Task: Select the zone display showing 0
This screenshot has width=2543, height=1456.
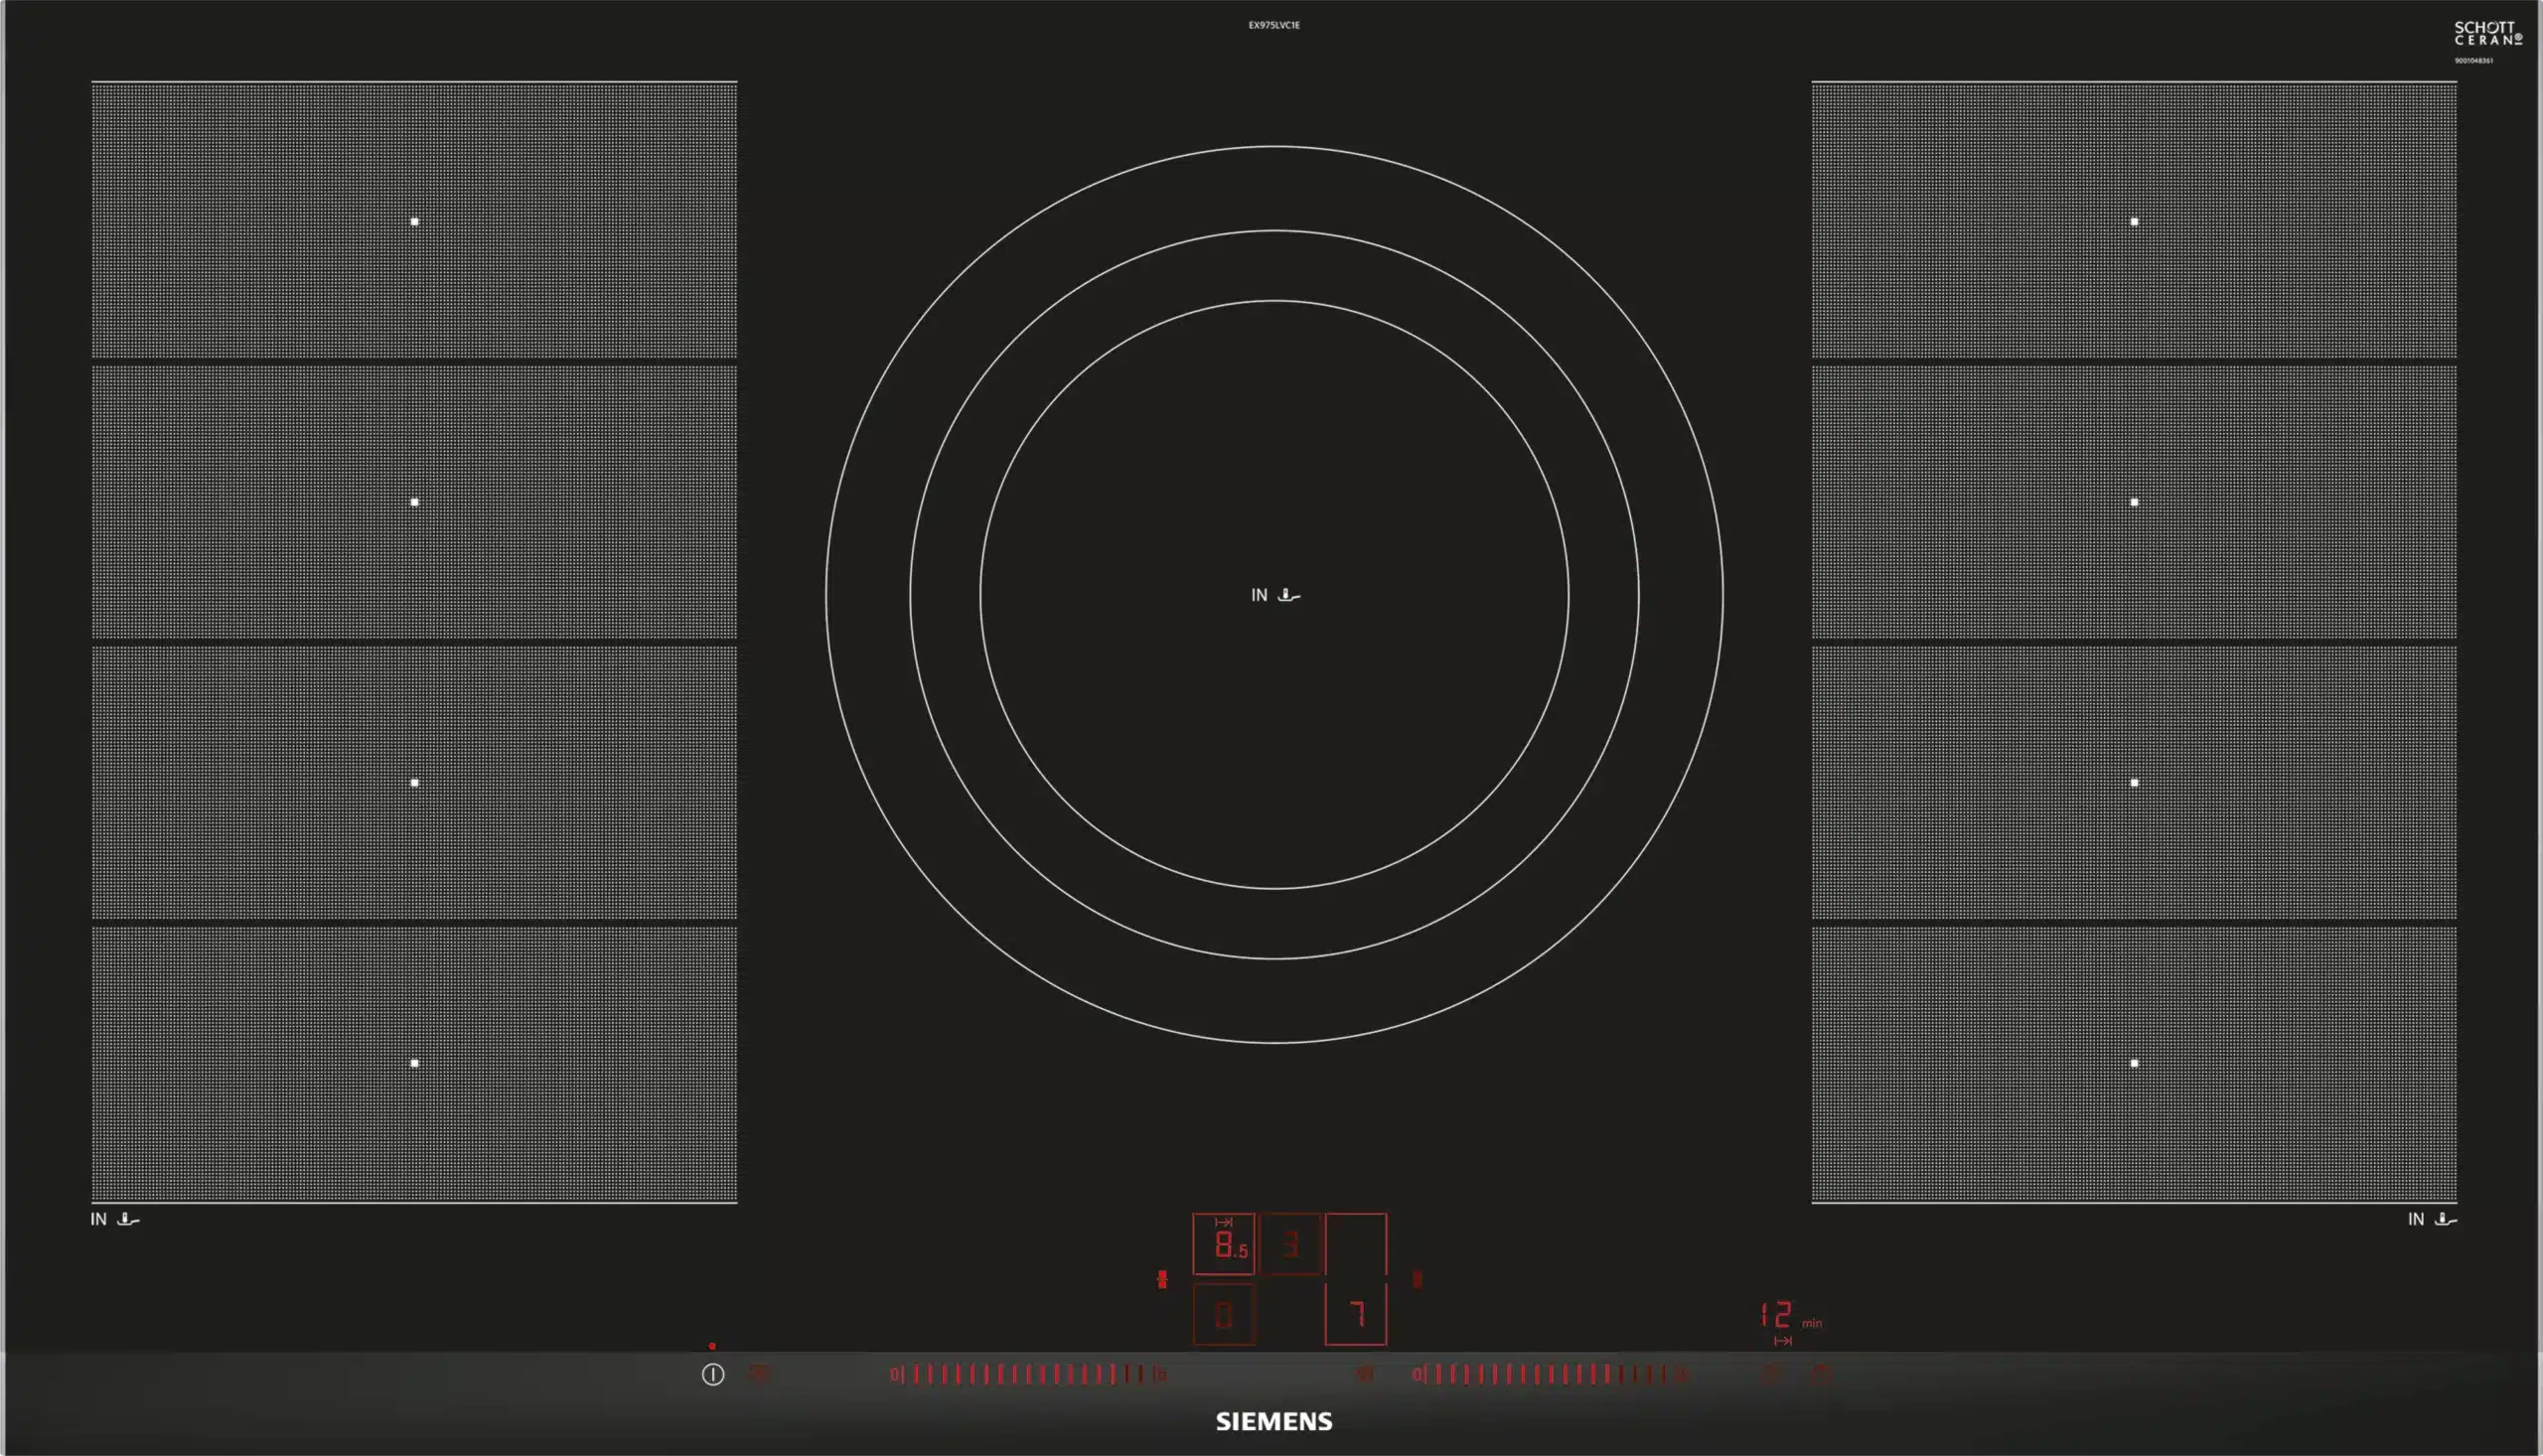Action: click(x=1224, y=1314)
